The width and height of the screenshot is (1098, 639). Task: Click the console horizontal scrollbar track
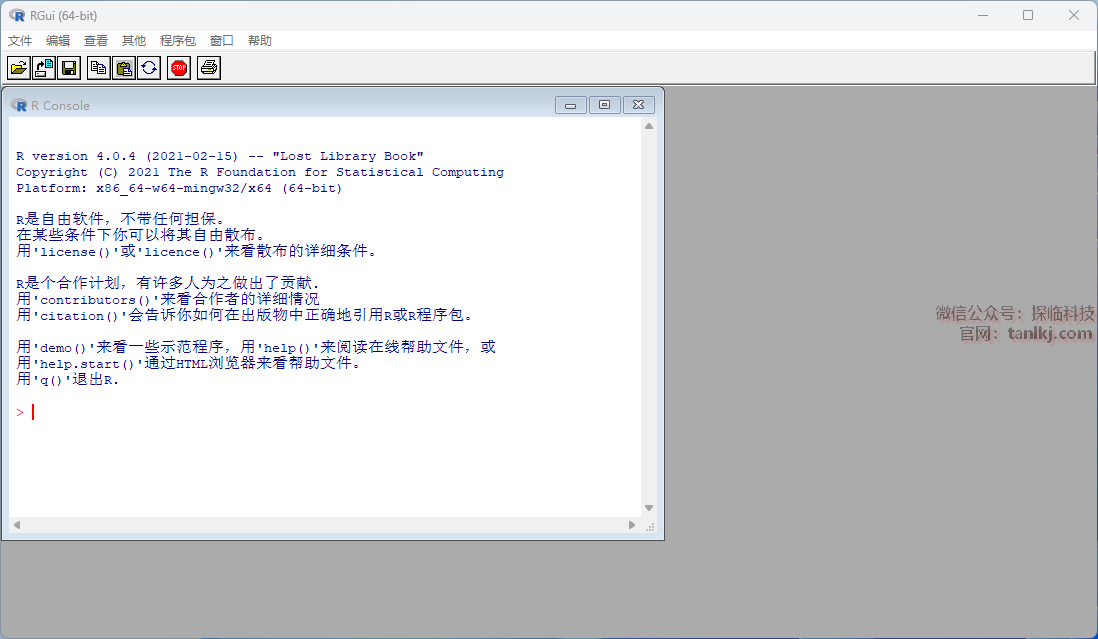(x=324, y=525)
